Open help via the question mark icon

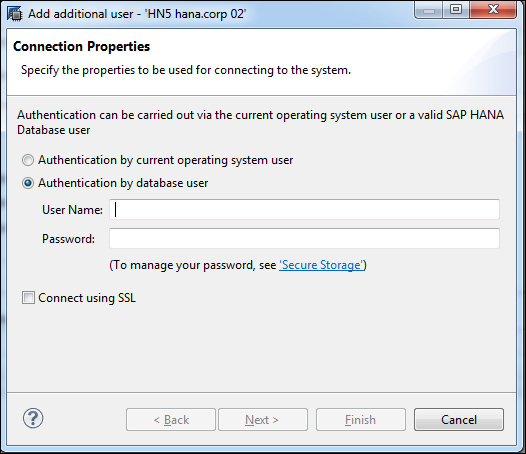tap(33, 418)
